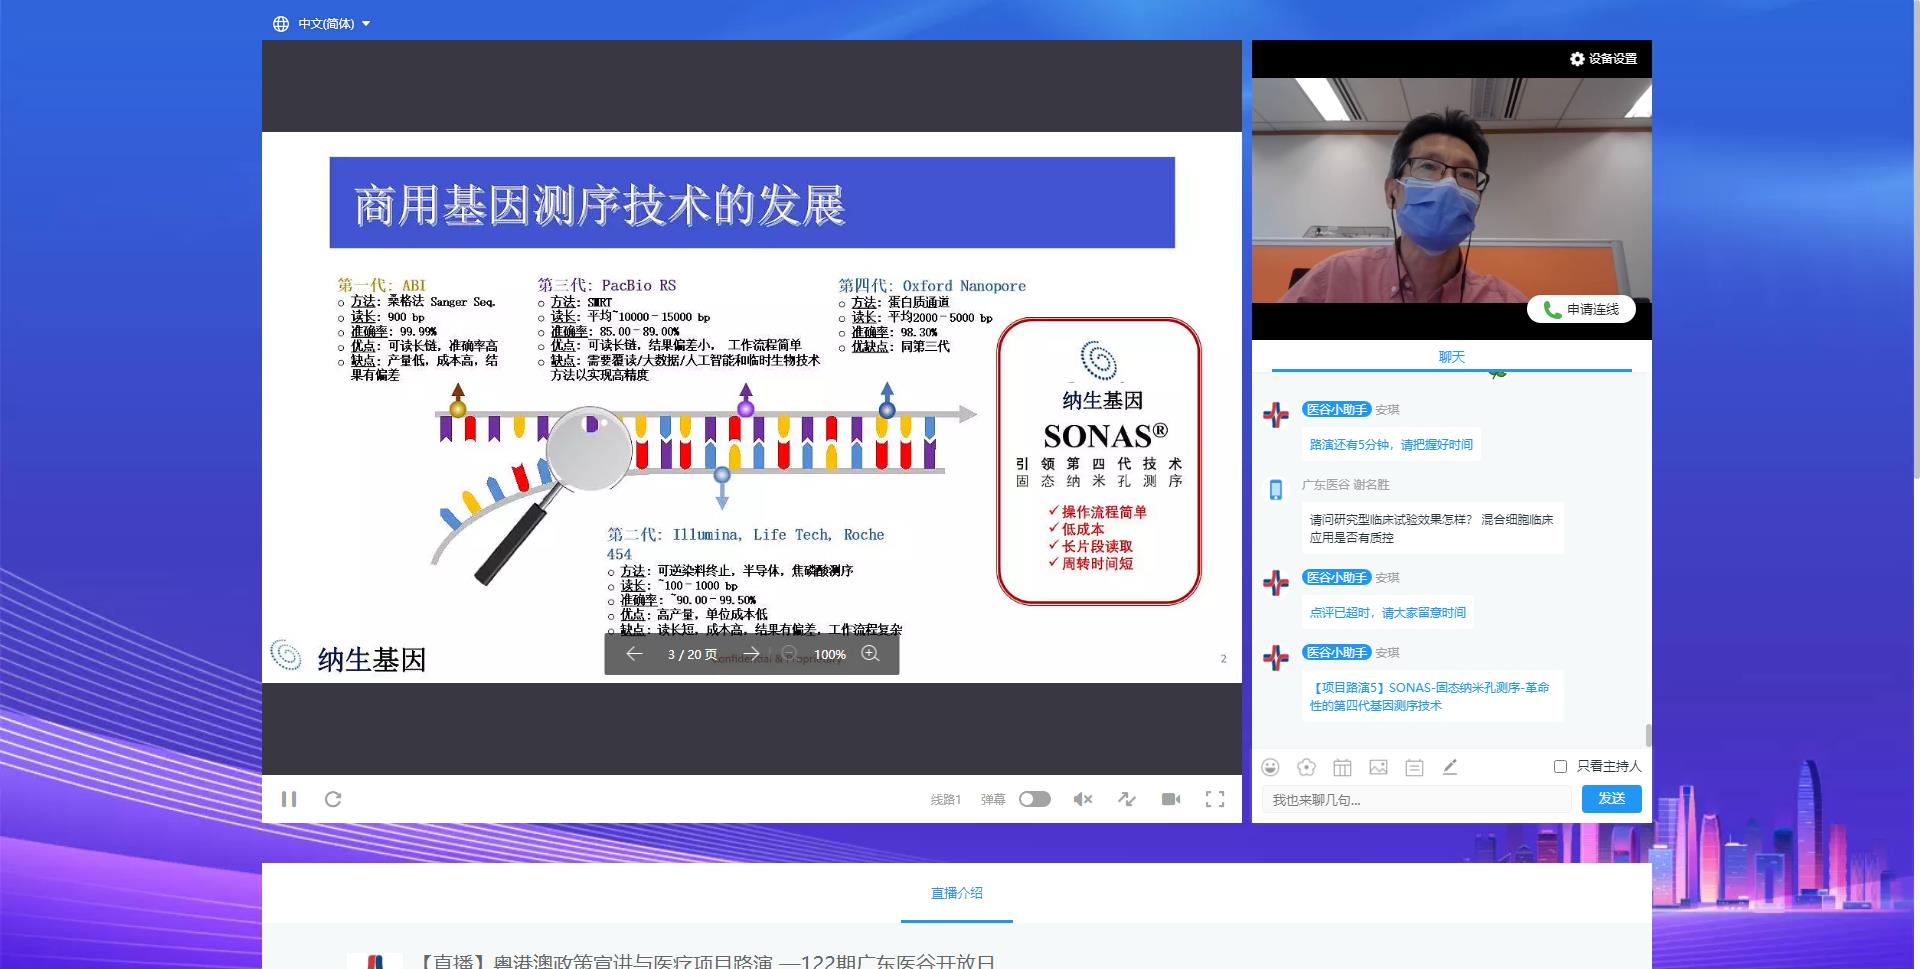Enter fullscreen mode for the player

(x=1215, y=799)
